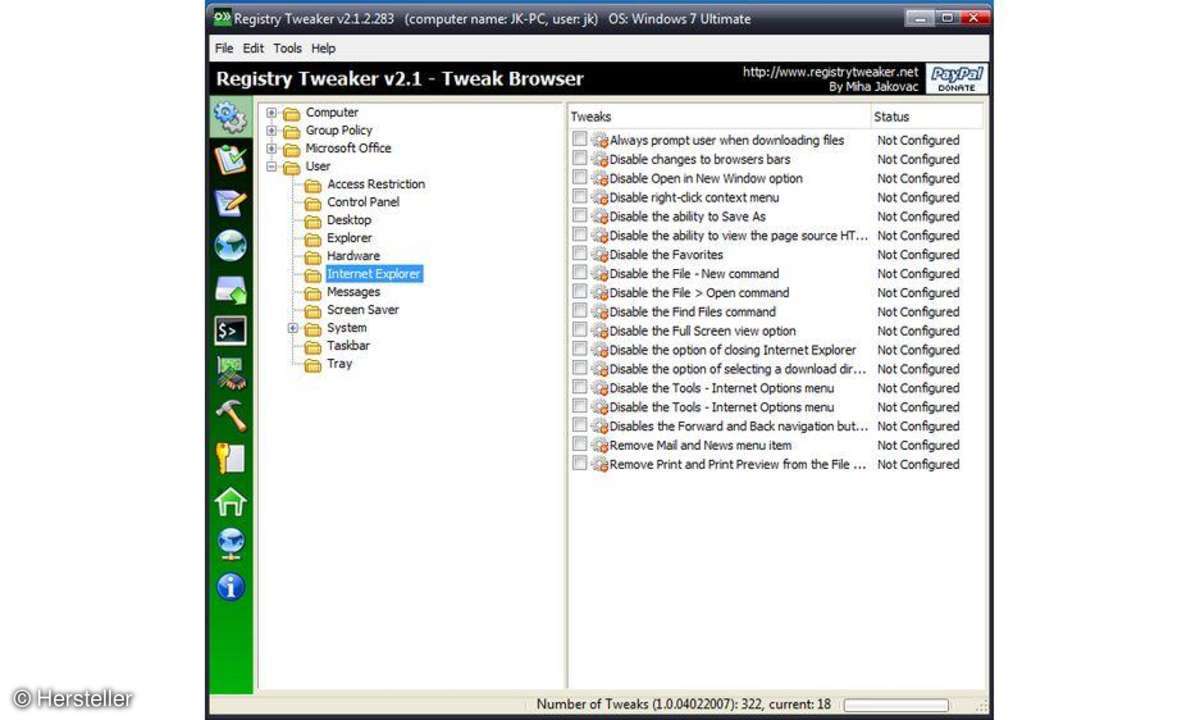Click folder icon of Microsoft Office node
This screenshot has height=720, width=1200.
pyautogui.click(x=292, y=149)
